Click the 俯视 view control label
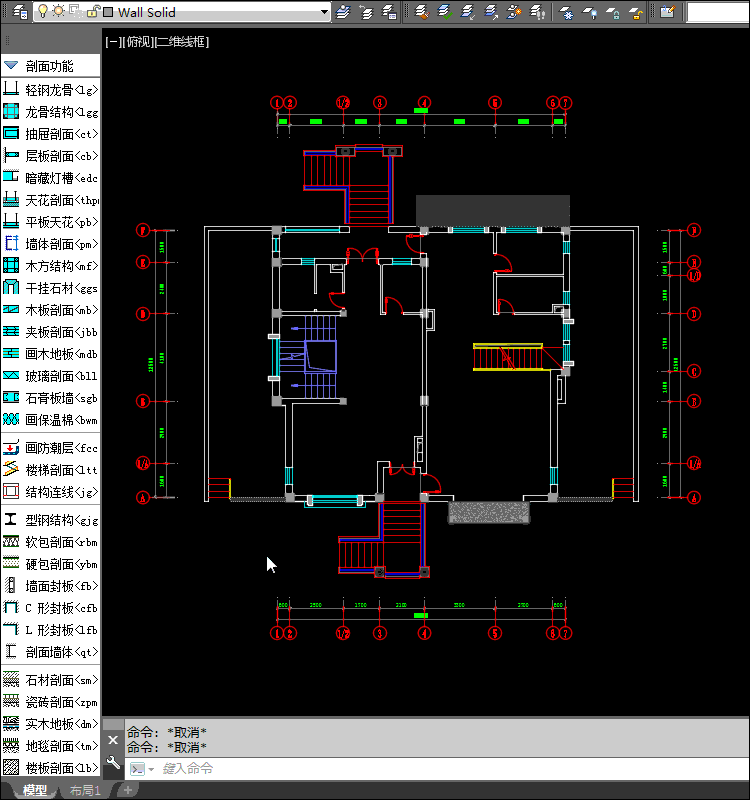 point(135,42)
